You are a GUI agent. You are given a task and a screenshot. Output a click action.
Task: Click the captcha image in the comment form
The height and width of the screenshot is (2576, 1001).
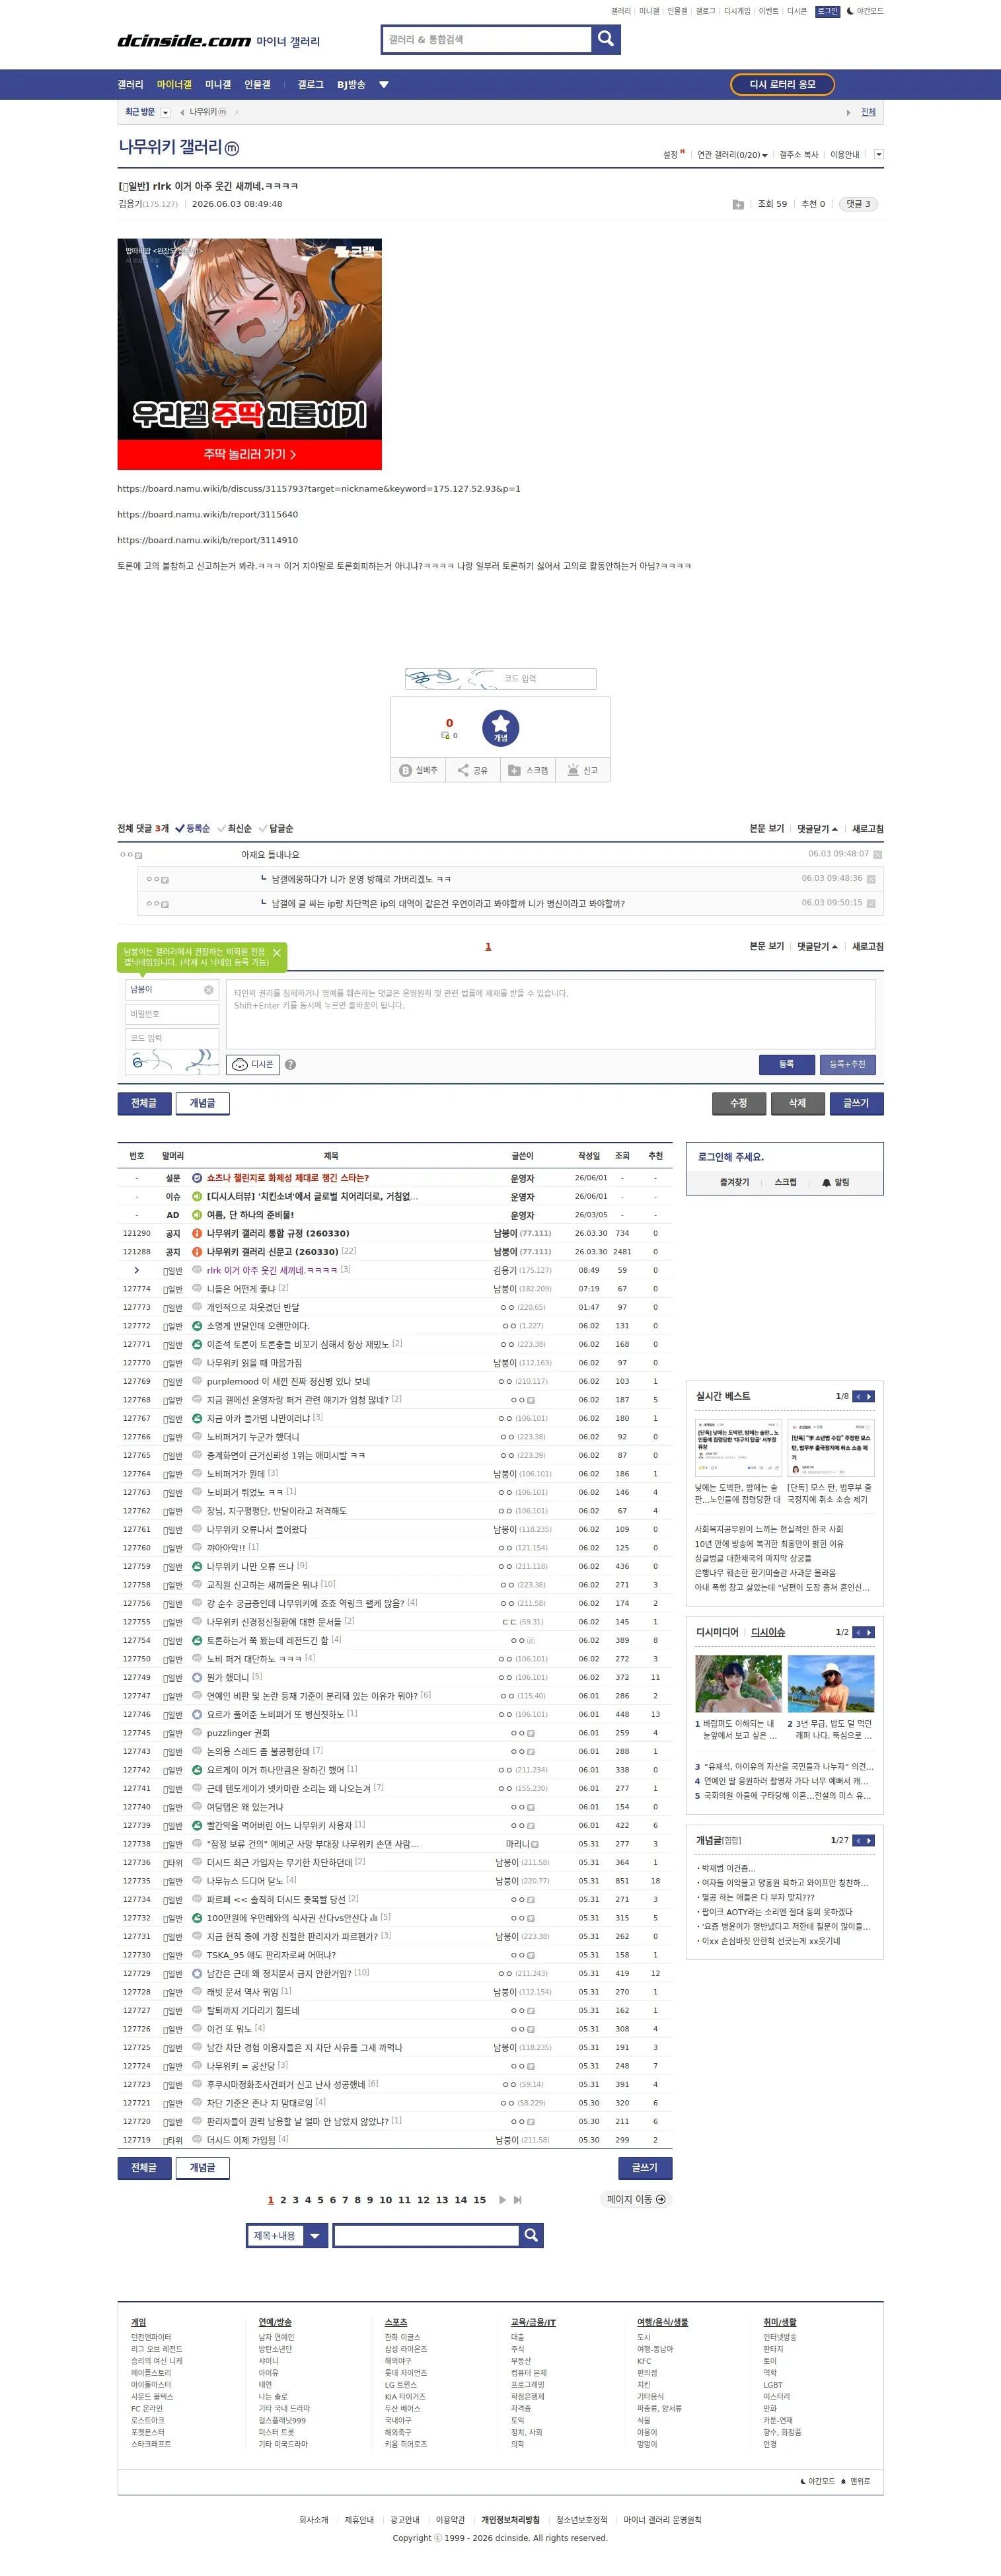173,1062
